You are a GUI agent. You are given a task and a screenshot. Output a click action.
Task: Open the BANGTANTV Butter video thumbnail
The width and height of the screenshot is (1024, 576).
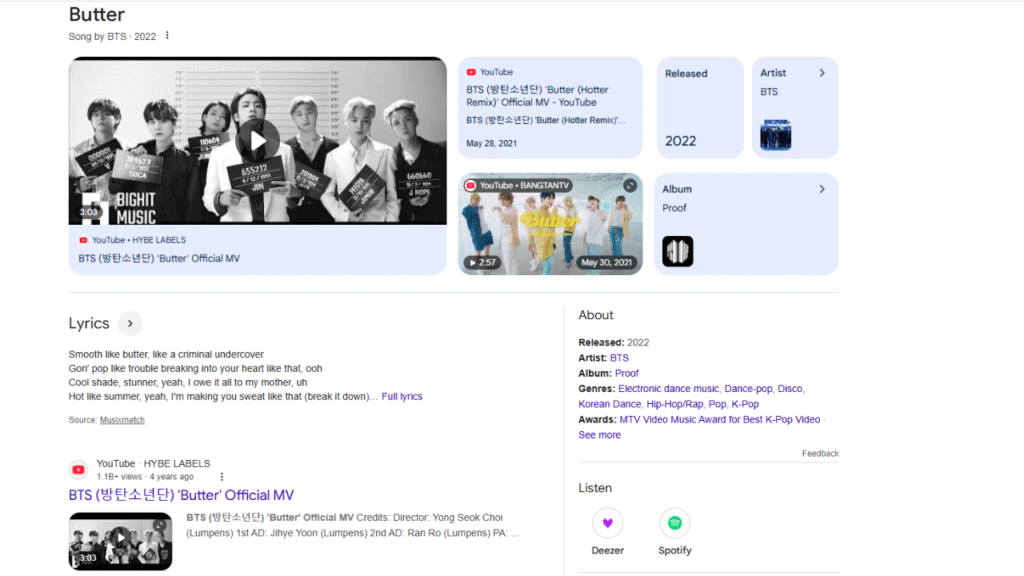coord(550,224)
